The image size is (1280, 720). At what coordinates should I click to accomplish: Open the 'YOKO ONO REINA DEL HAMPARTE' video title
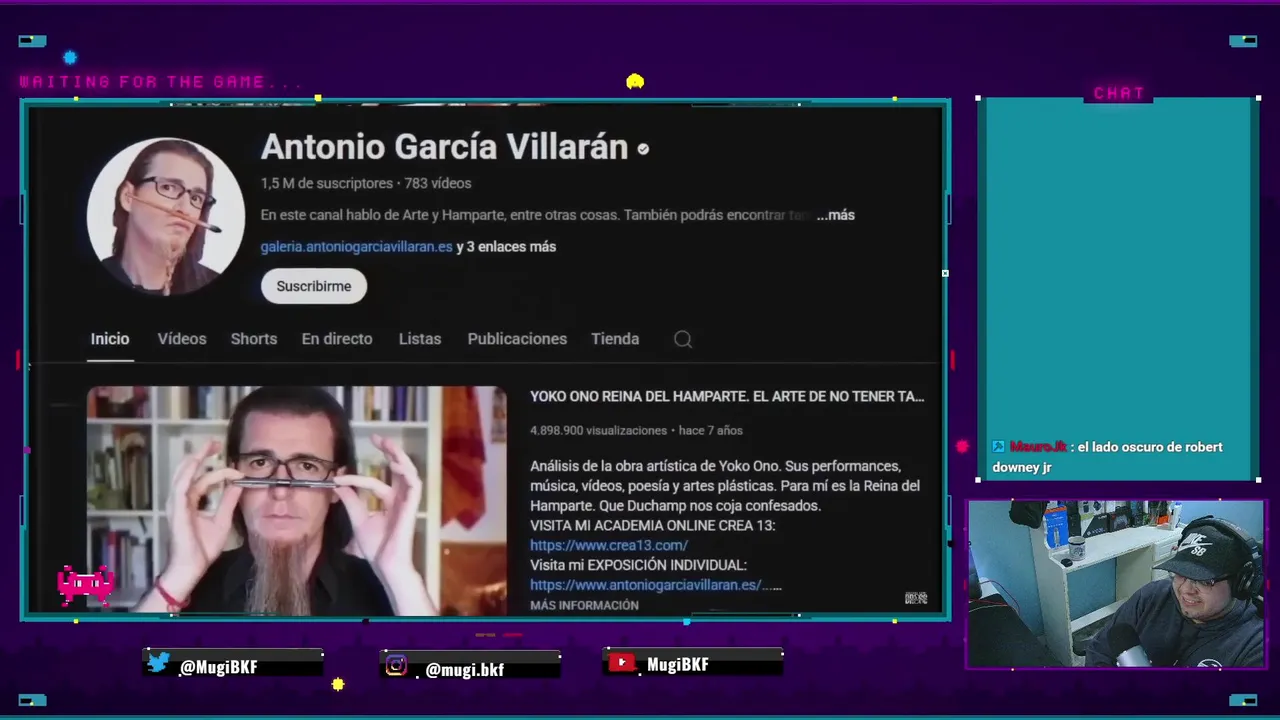click(x=727, y=396)
